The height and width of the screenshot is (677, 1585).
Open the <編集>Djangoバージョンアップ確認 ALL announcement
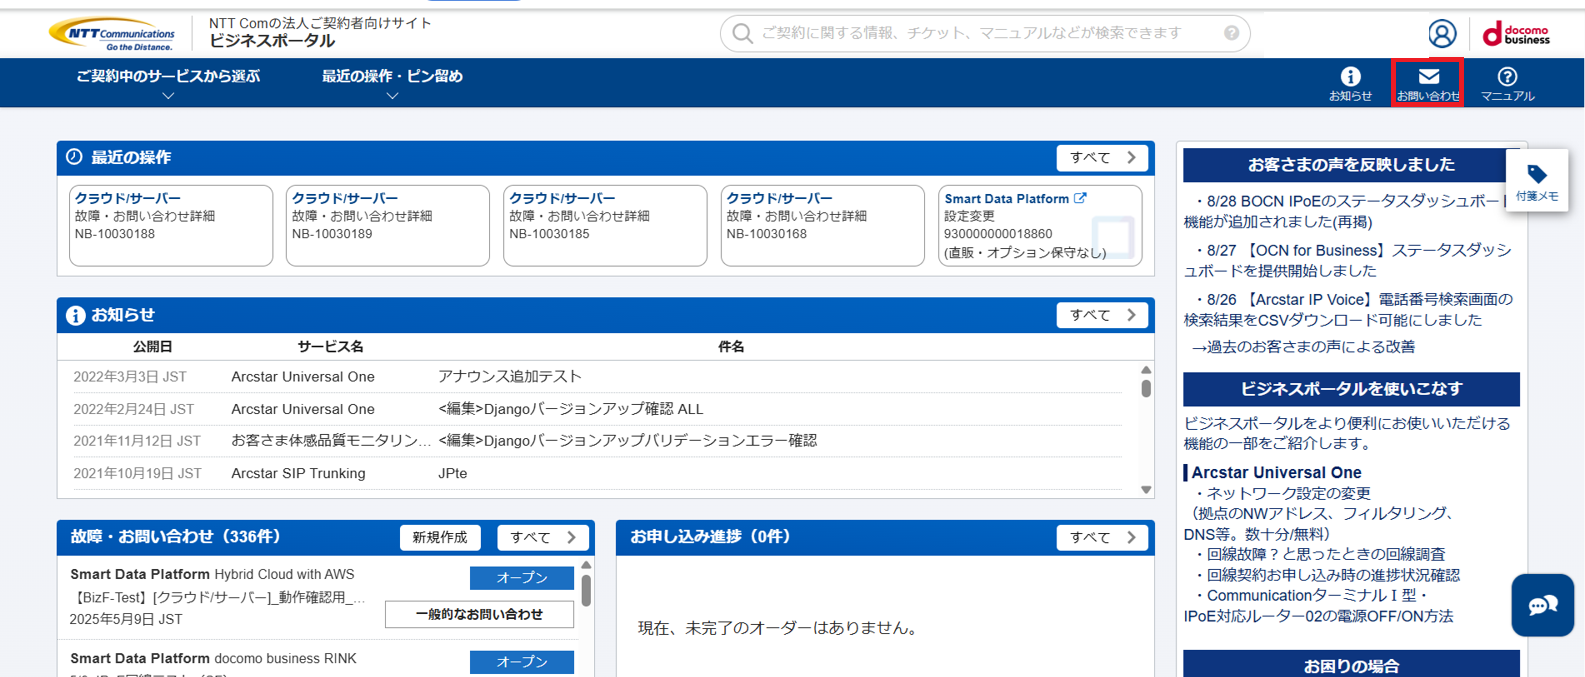tap(571, 409)
